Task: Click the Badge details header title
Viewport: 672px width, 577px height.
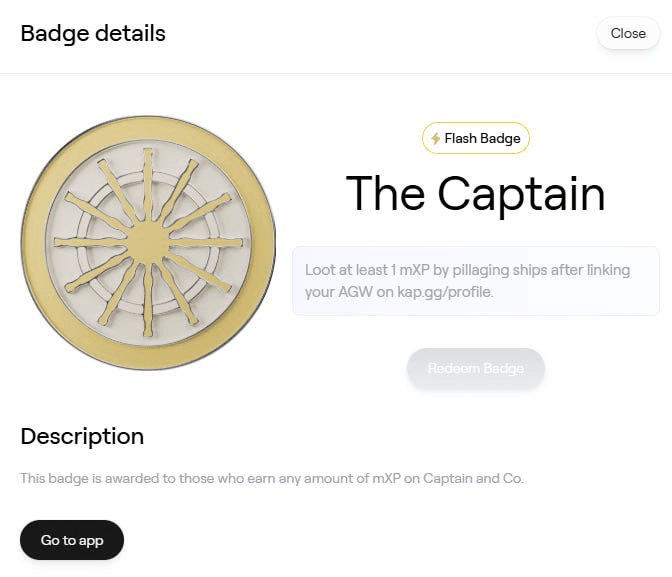Action: pyautogui.click(x=93, y=33)
